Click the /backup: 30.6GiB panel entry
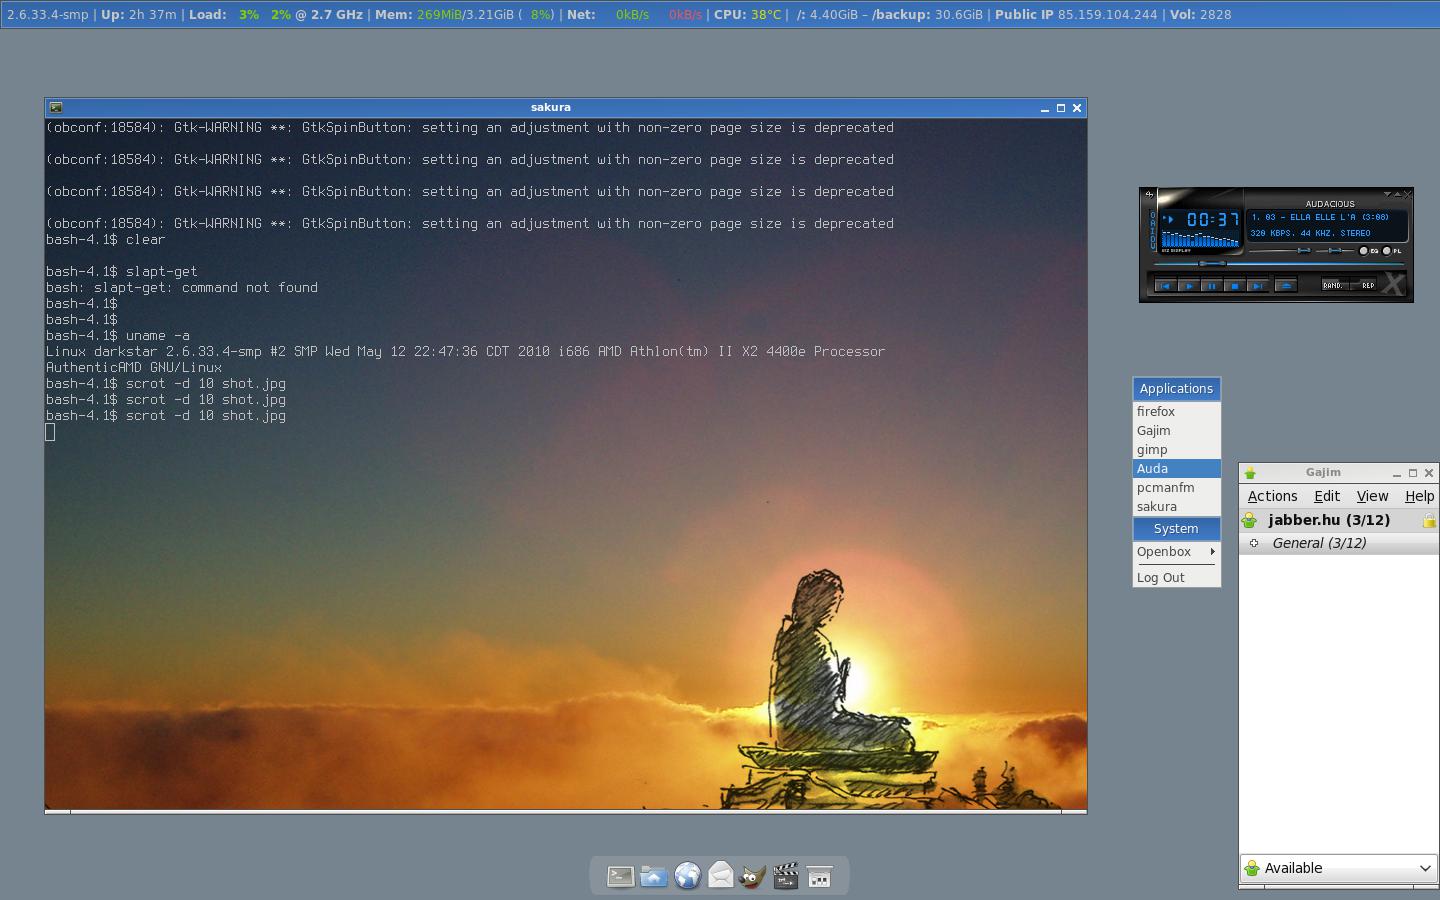Viewport: 1440px width, 900px height. pyautogui.click(x=927, y=15)
